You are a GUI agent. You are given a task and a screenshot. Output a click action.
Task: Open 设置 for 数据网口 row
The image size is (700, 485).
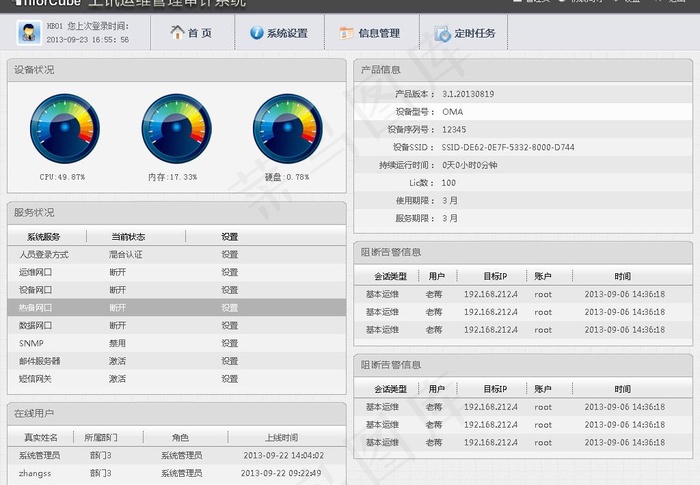(229, 326)
